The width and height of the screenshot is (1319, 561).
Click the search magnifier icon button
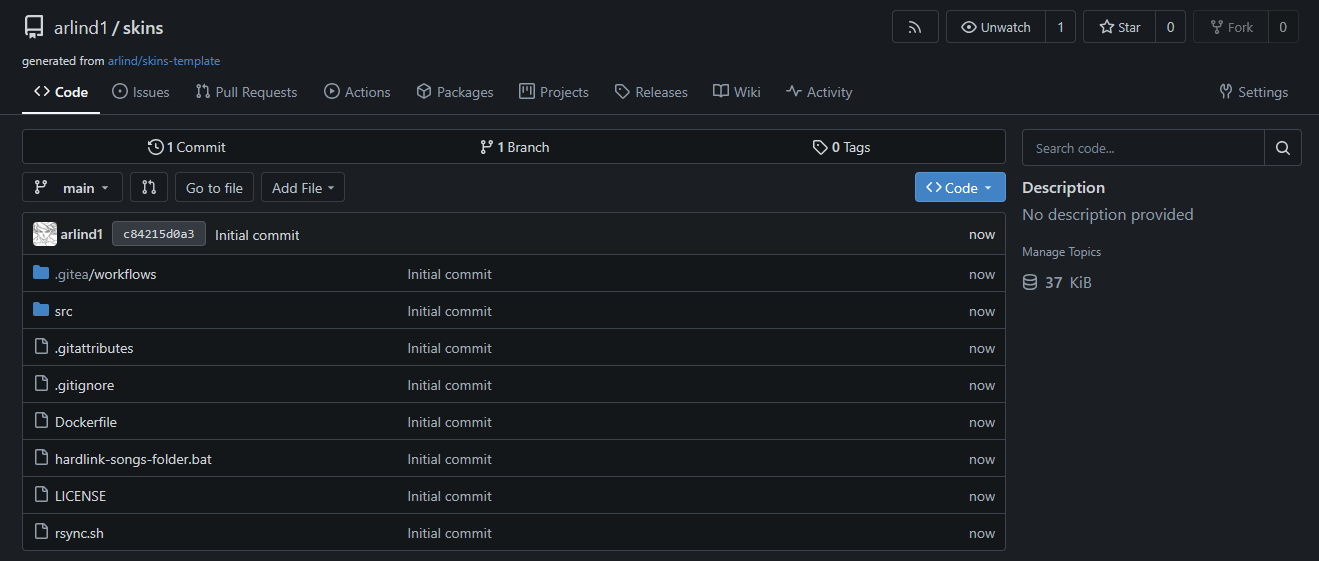1282,148
